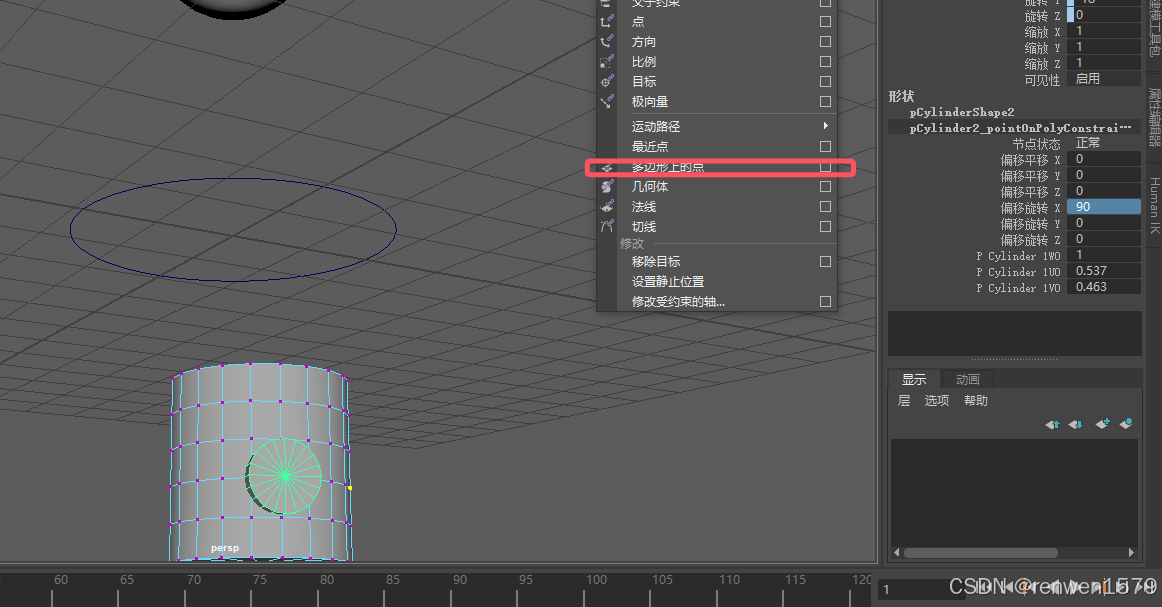The height and width of the screenshot is (607, 1162).
Task: Click the Scale constraint icon beside 比例
Action: (607, 62)
